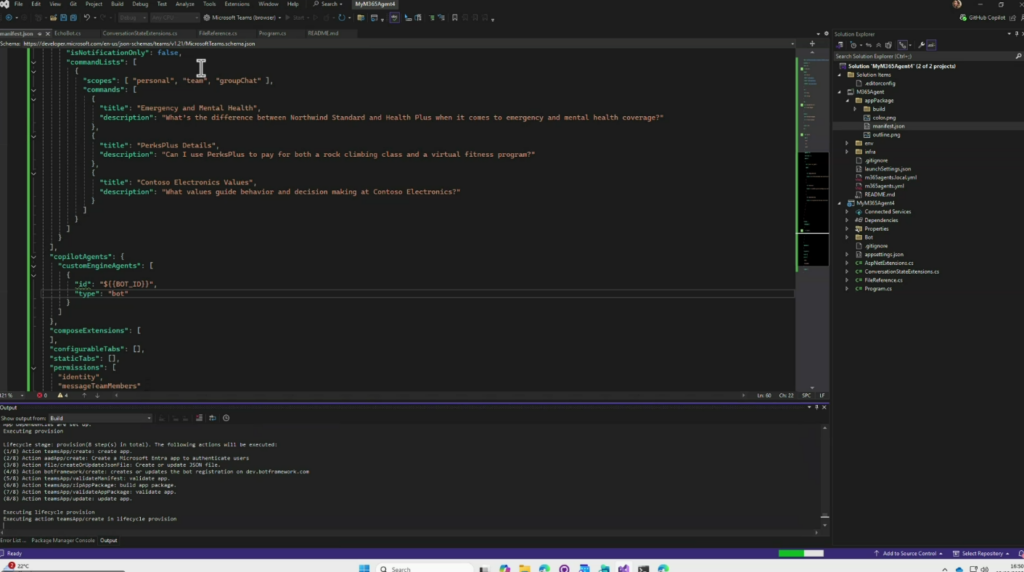This screenshot has height=572, width=1024.
Task: Go to previous issue up arrow
Action: point(84,395)
